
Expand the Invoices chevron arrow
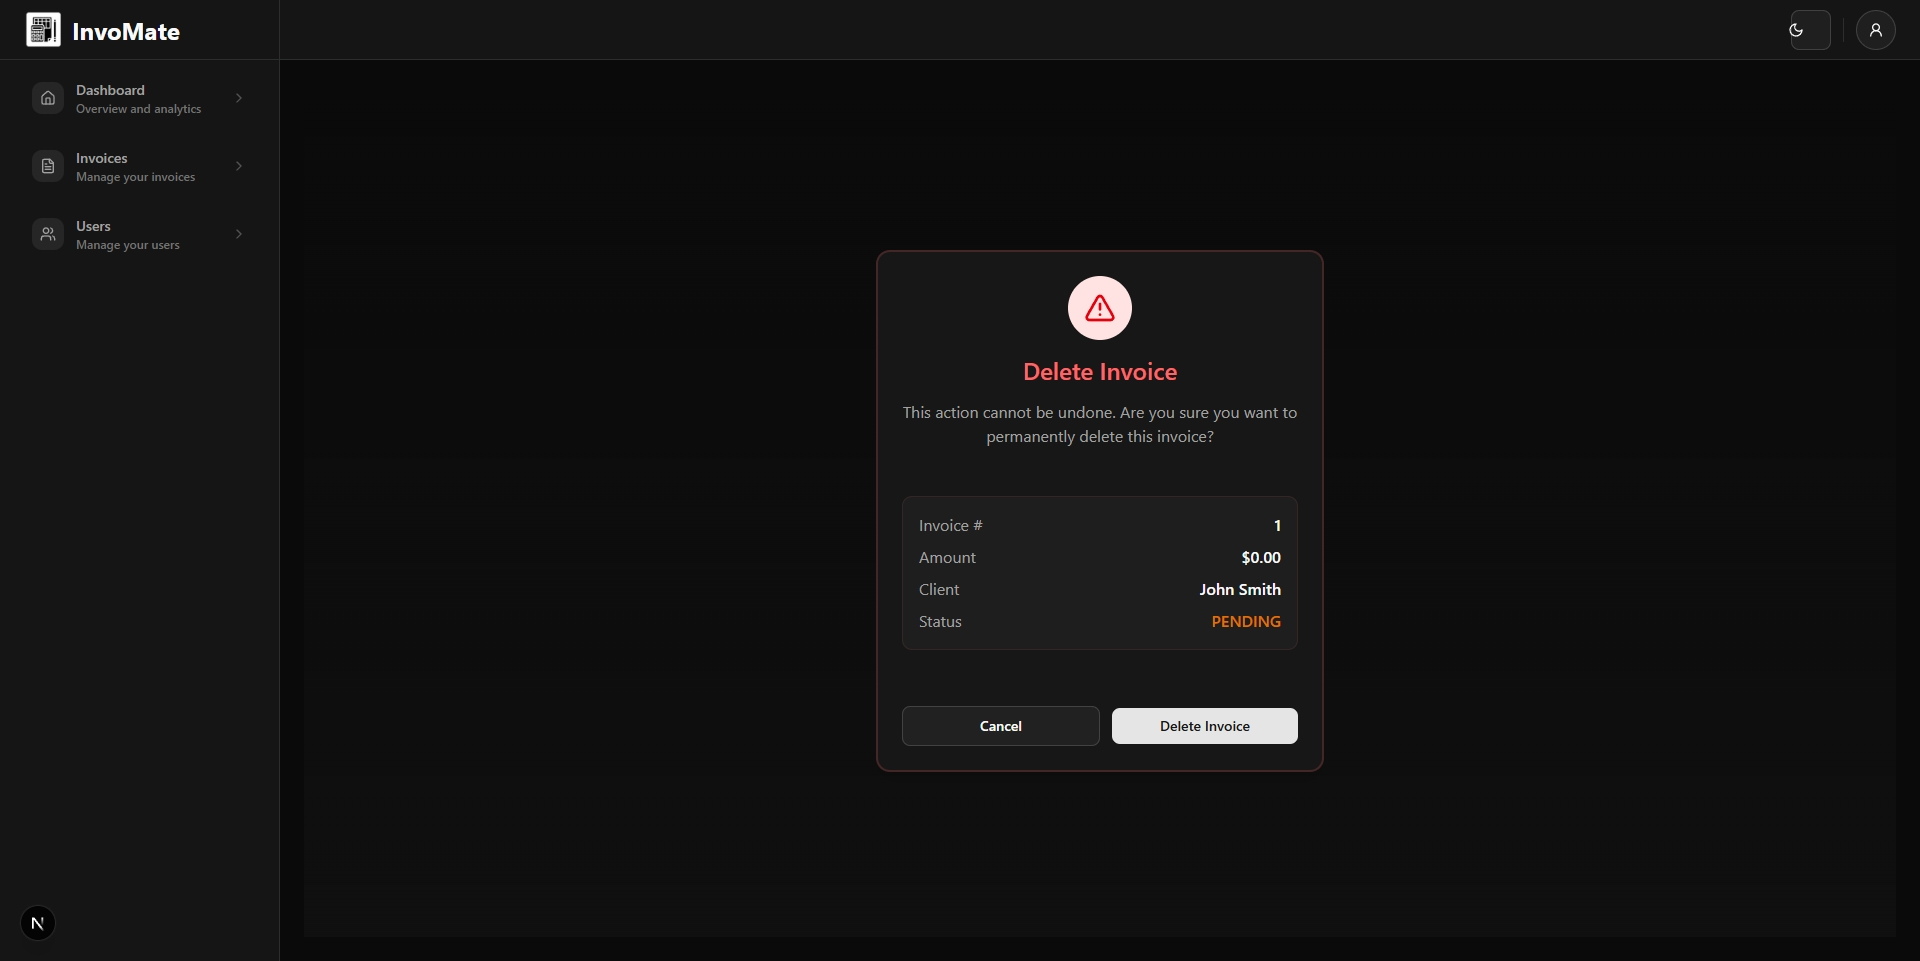(239, 166)
